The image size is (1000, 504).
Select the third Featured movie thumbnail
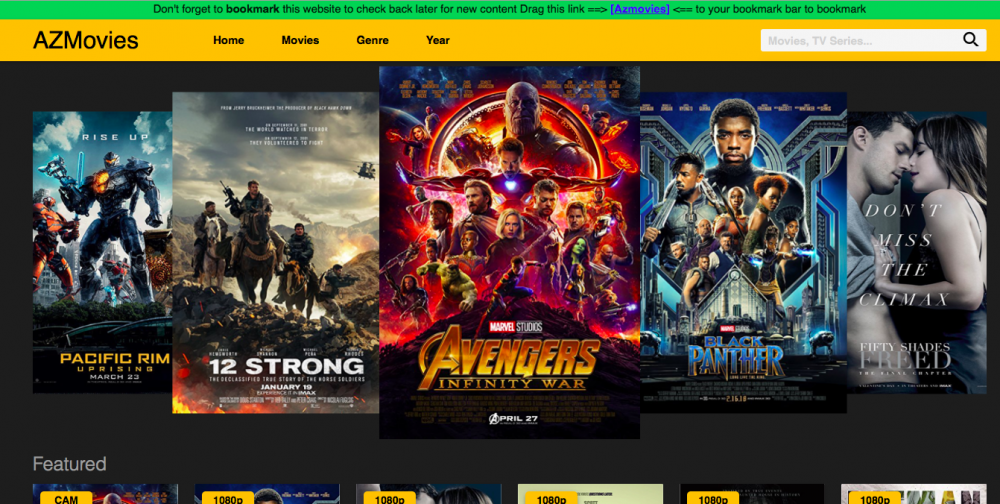(x=428, y=495)
